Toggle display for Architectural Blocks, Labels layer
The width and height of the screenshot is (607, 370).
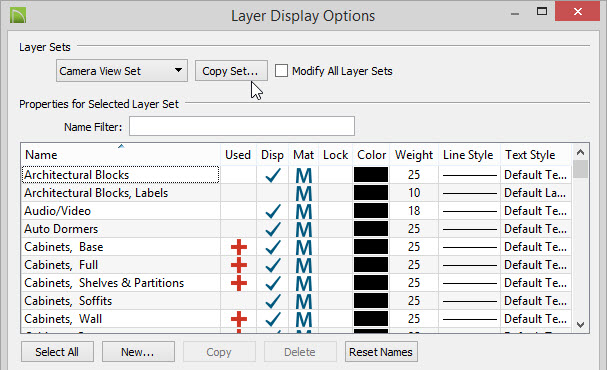coord(273,193)
